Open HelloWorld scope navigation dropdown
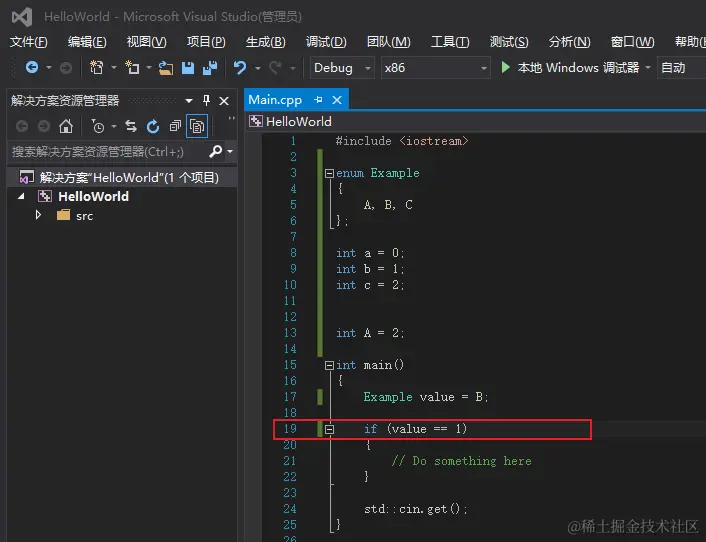The height and width of the screenshot is (542, 706). click(x=477, y=122)
